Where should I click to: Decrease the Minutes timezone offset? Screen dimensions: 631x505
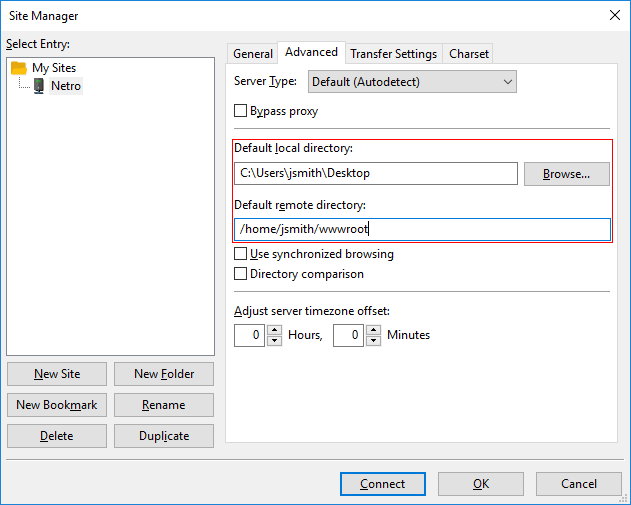click(374, 341)
